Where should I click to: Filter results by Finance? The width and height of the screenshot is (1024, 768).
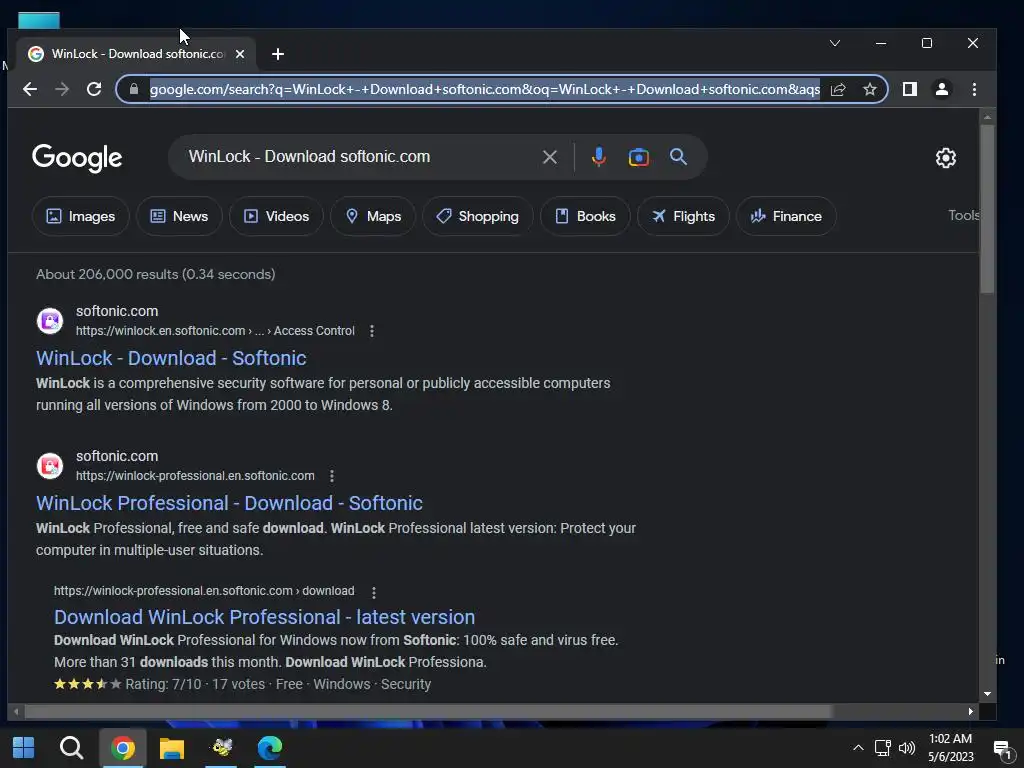point(786,216)
